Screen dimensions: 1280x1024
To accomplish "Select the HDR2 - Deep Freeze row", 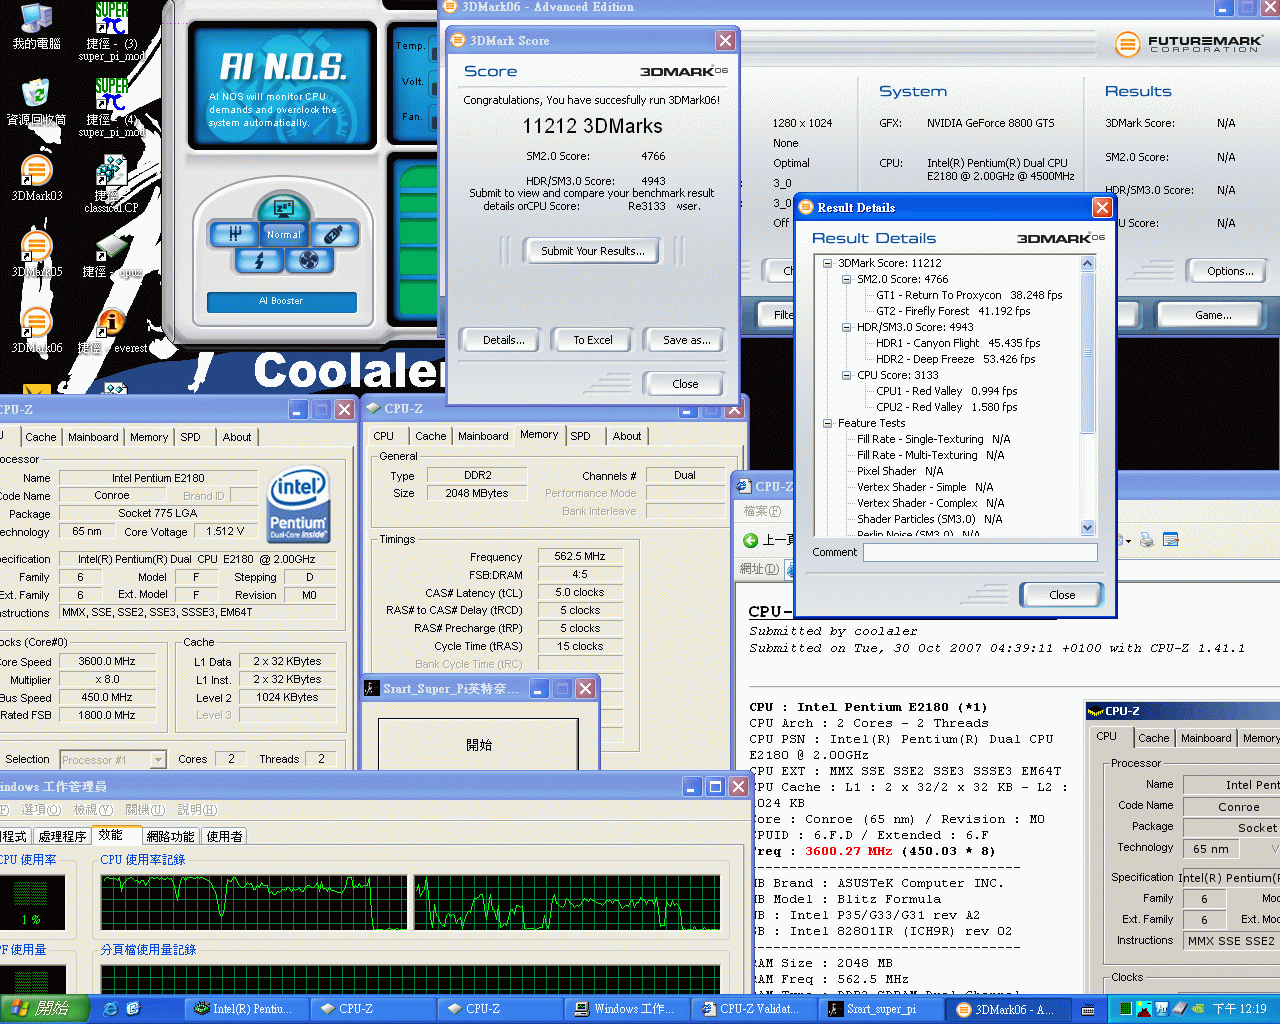I will pos(955,359).
